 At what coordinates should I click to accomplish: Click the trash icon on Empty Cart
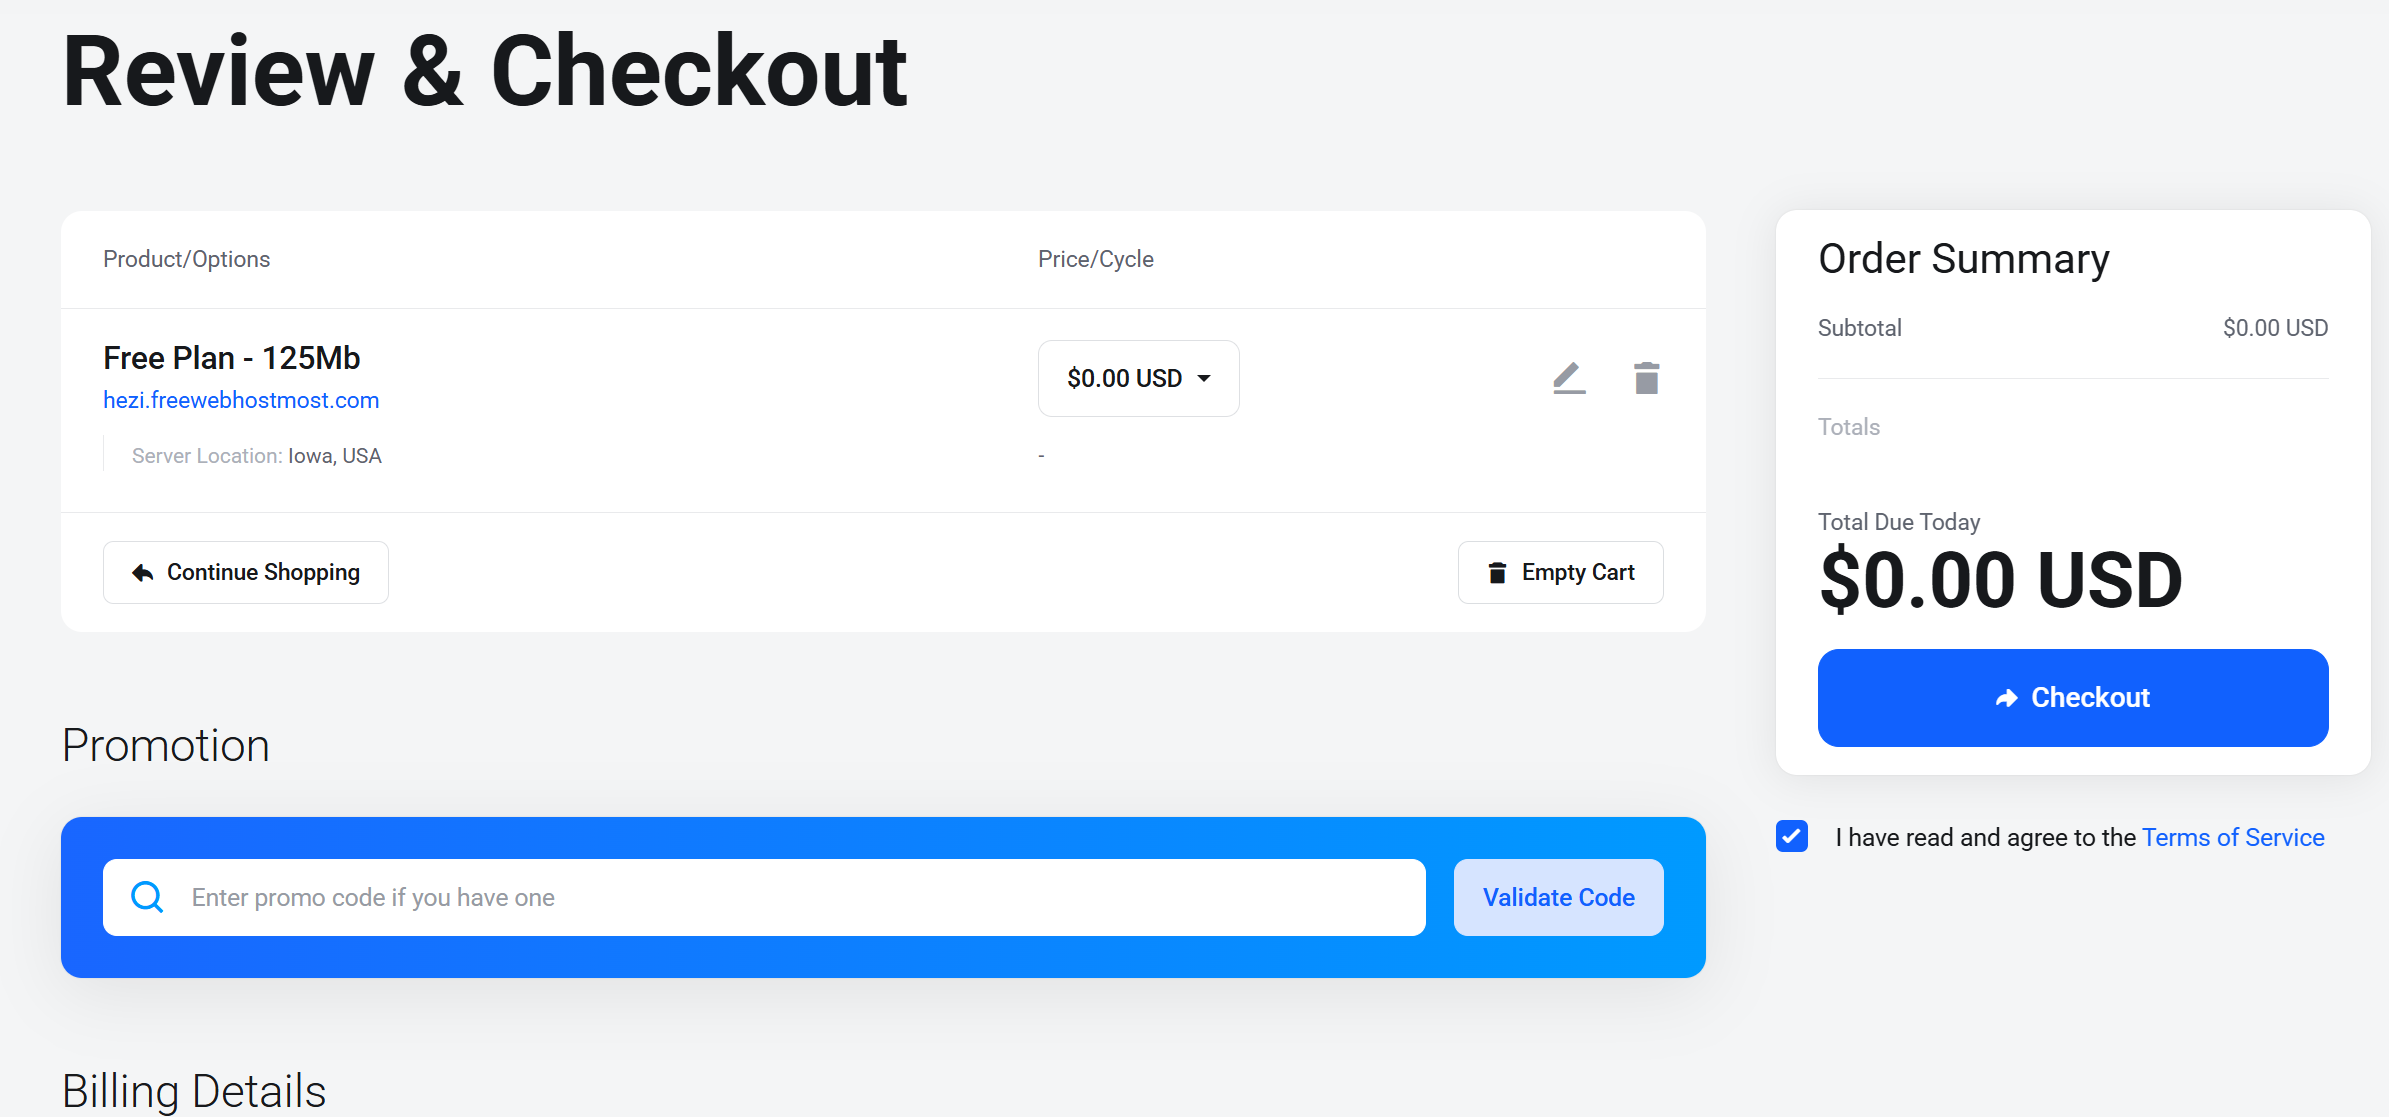1497,573
